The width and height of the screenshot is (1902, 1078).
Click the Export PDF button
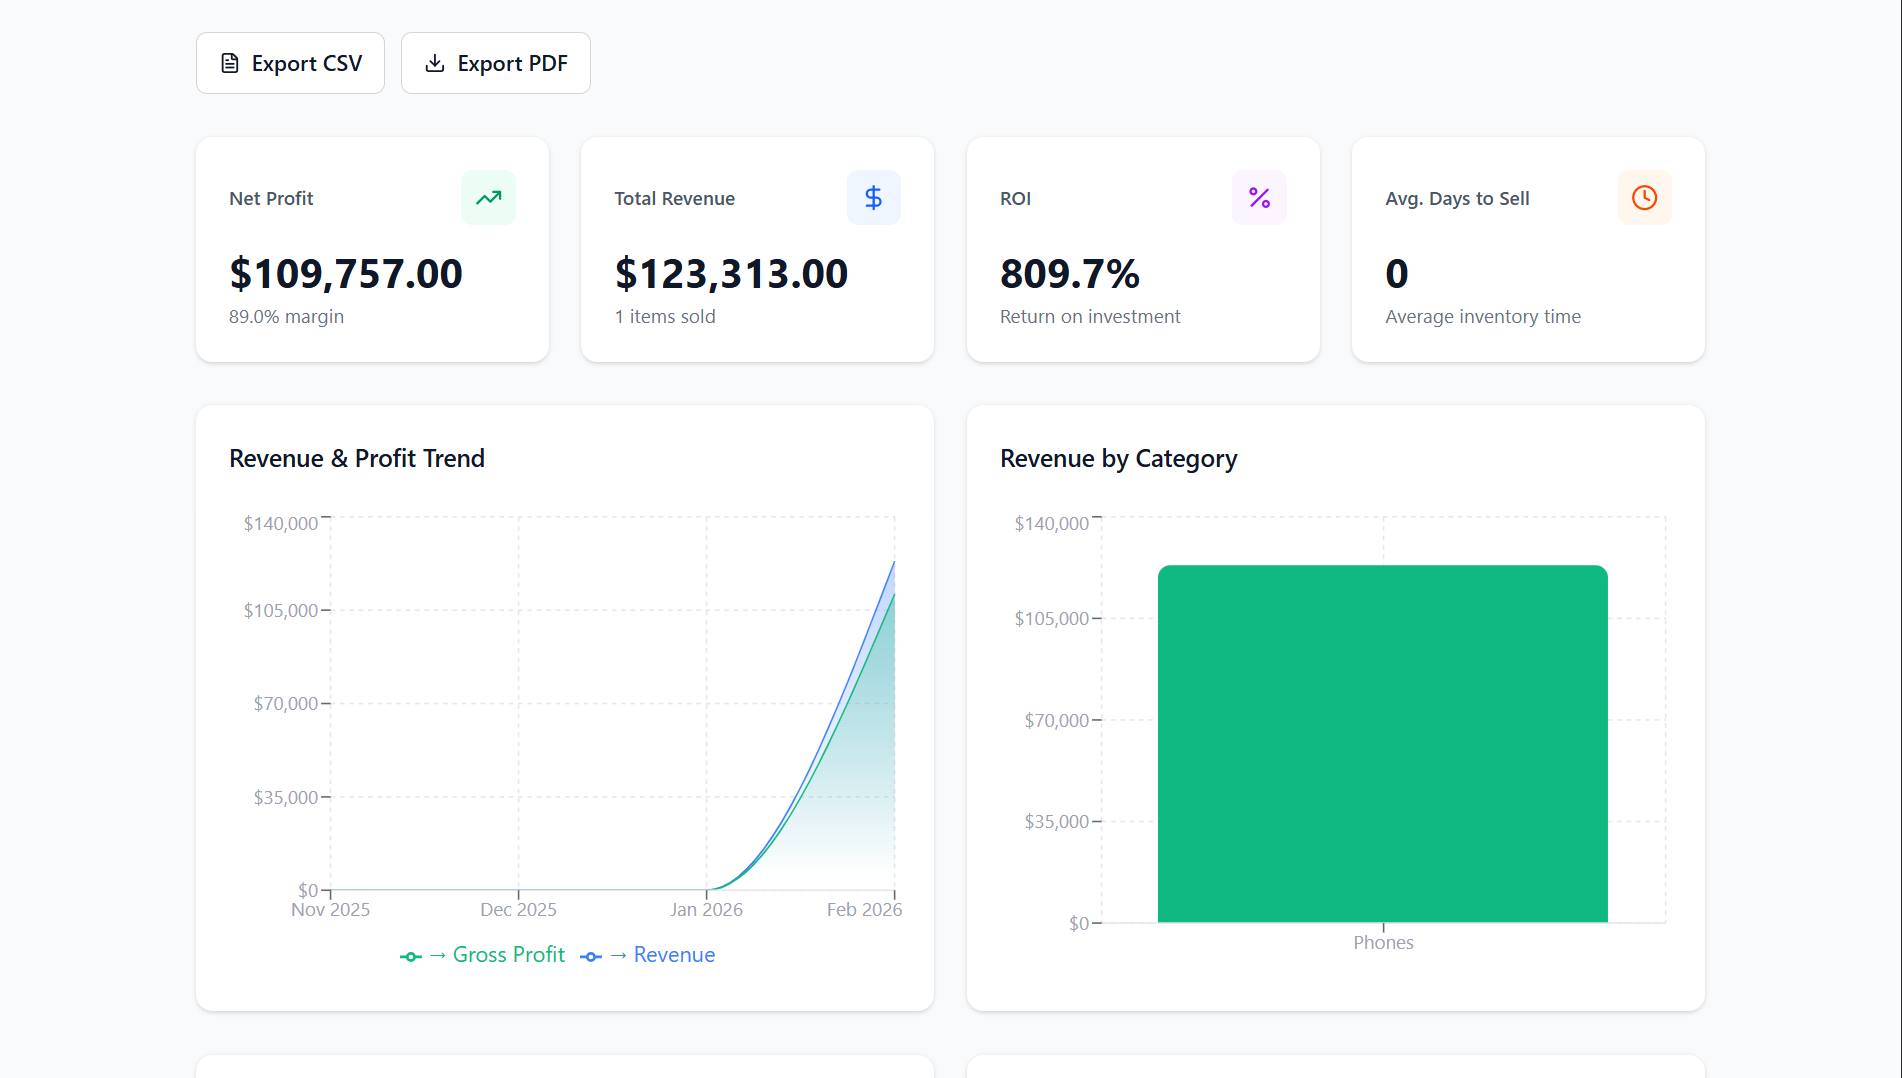(x=495, y=63)
